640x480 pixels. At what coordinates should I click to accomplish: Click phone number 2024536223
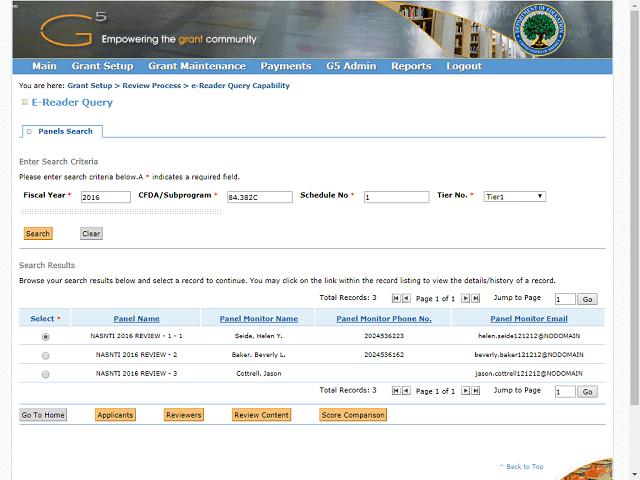click(384, 336)
